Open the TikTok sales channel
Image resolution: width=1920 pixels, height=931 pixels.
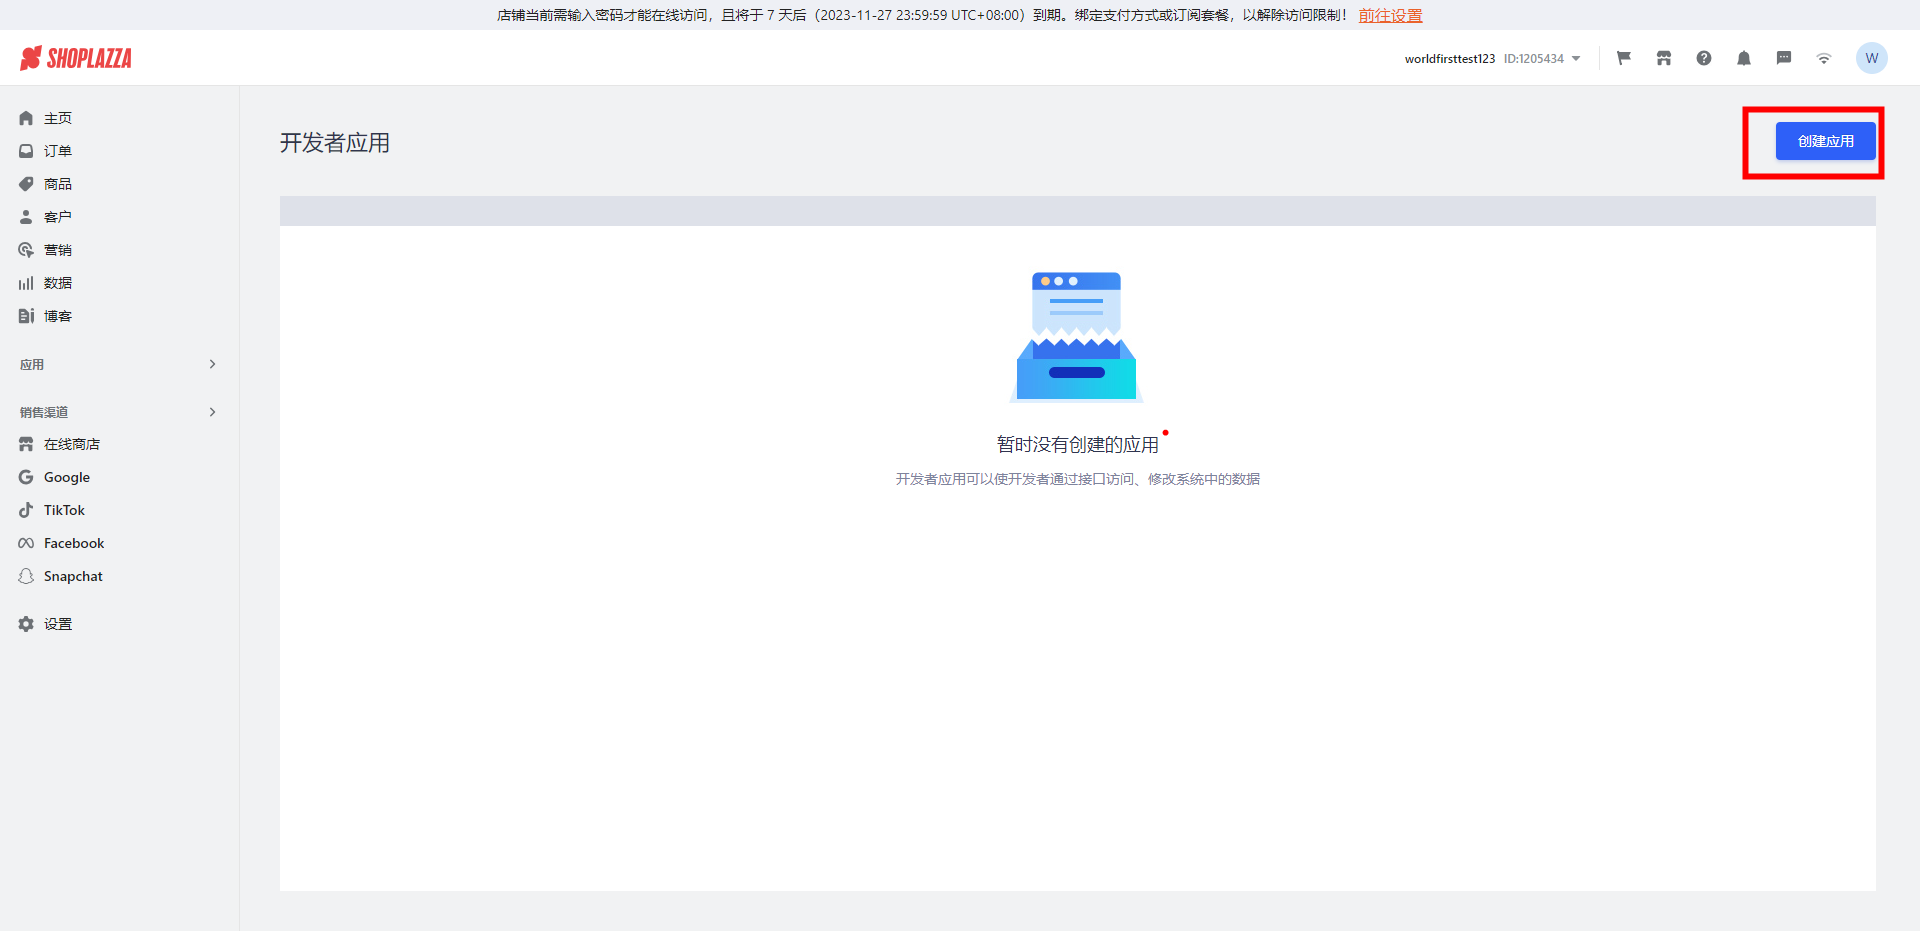(64, 509)
